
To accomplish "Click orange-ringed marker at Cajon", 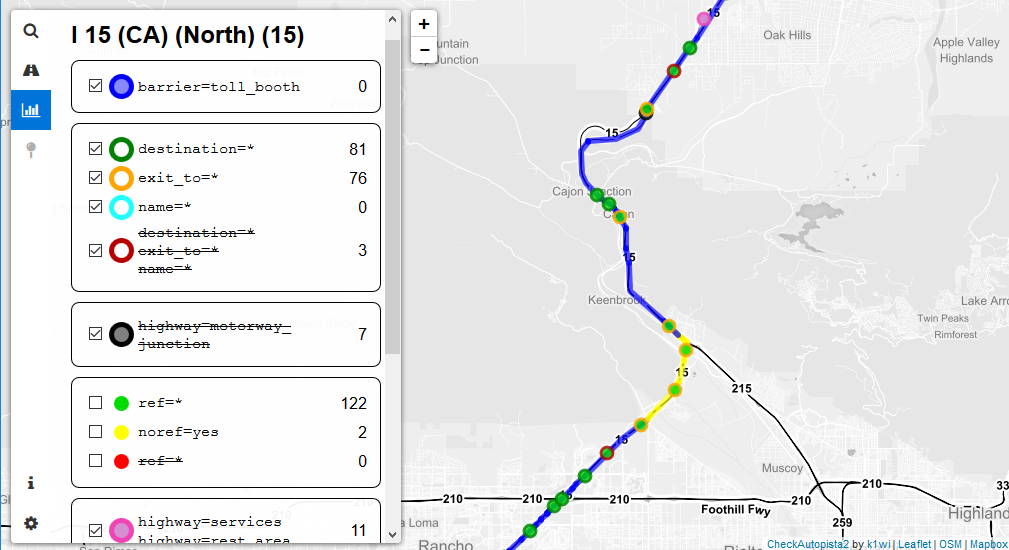I will coord(620,217).
